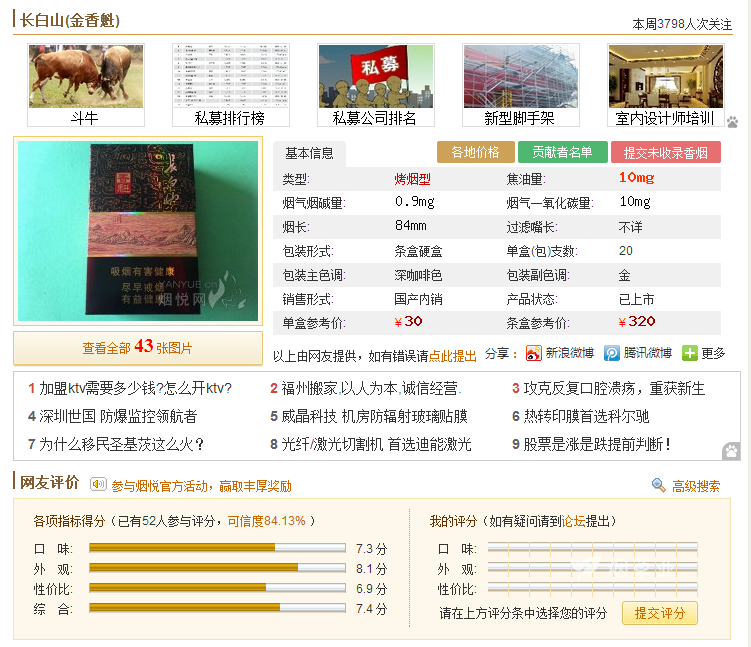Screen dimensions: 751x647
Task: Open the 高级搜索 link
Action: click(696, 486)
